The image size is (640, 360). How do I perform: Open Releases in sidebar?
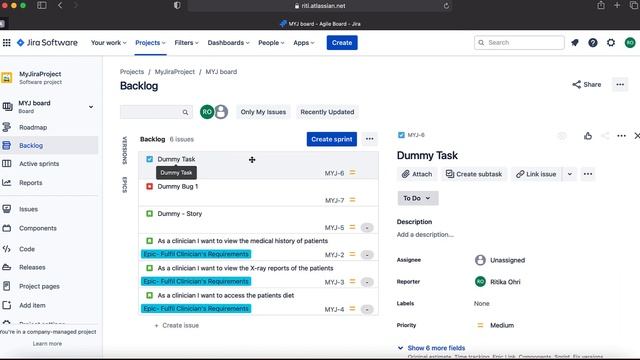coord(32,267)
